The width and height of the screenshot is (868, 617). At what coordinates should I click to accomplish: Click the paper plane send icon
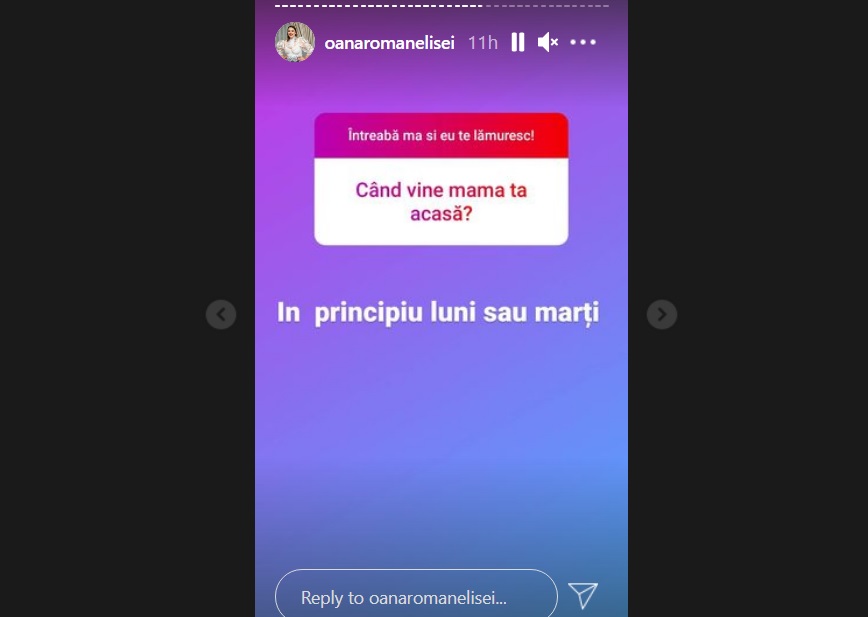(x=583, y=595)
